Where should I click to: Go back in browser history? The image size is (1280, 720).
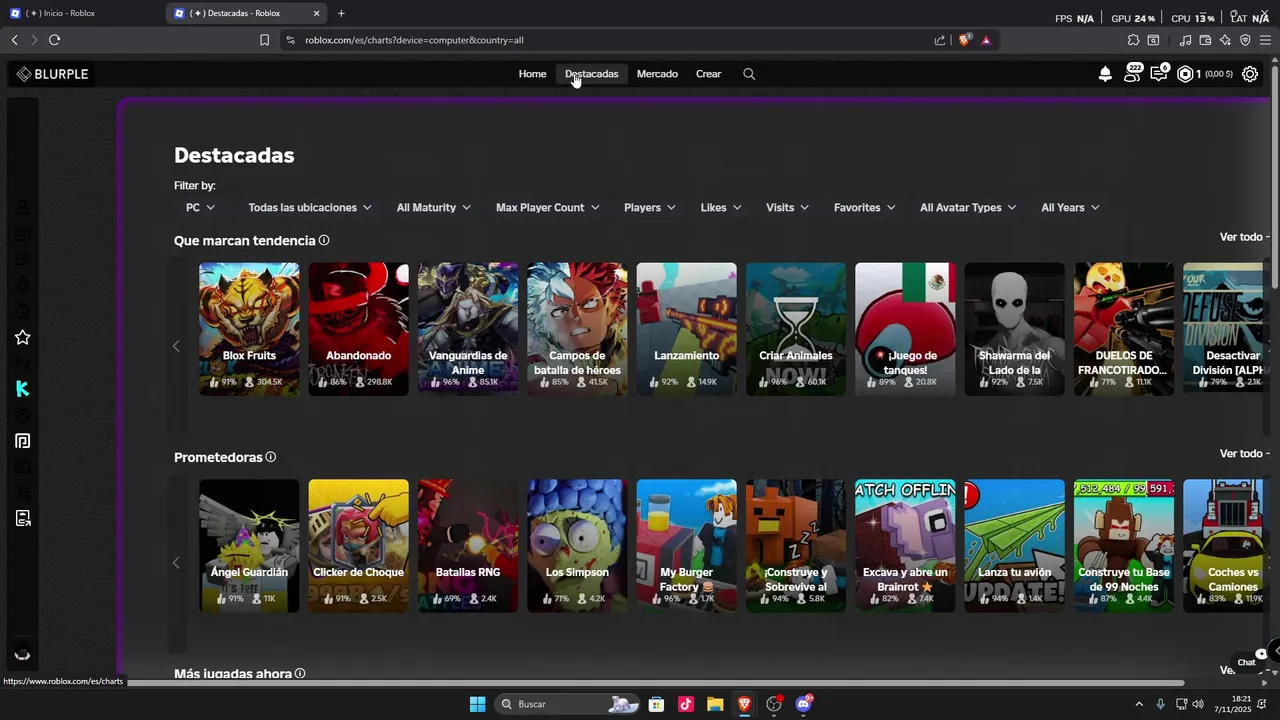14,40
